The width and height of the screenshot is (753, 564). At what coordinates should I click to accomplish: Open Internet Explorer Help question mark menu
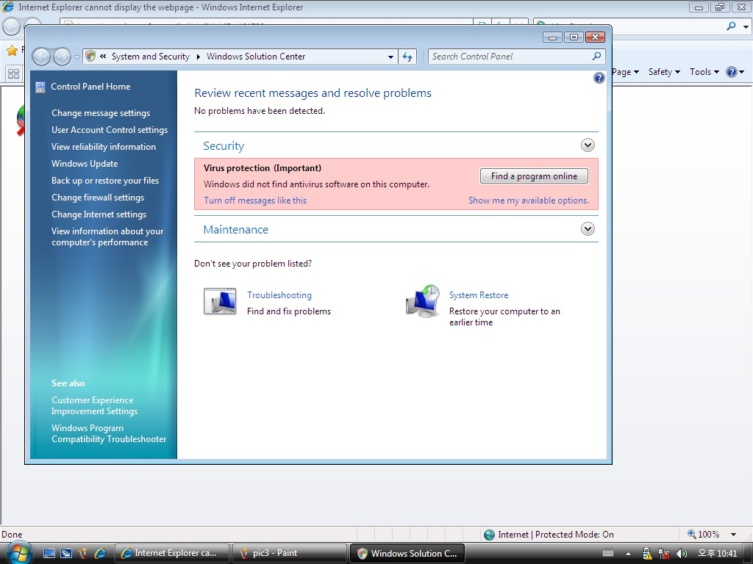pos(735,72)
